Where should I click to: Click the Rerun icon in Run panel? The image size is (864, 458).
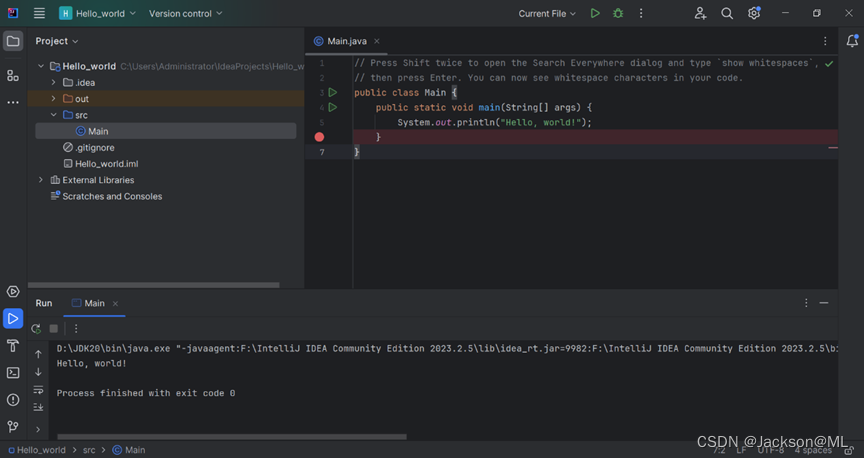click(x=36, y=329)
